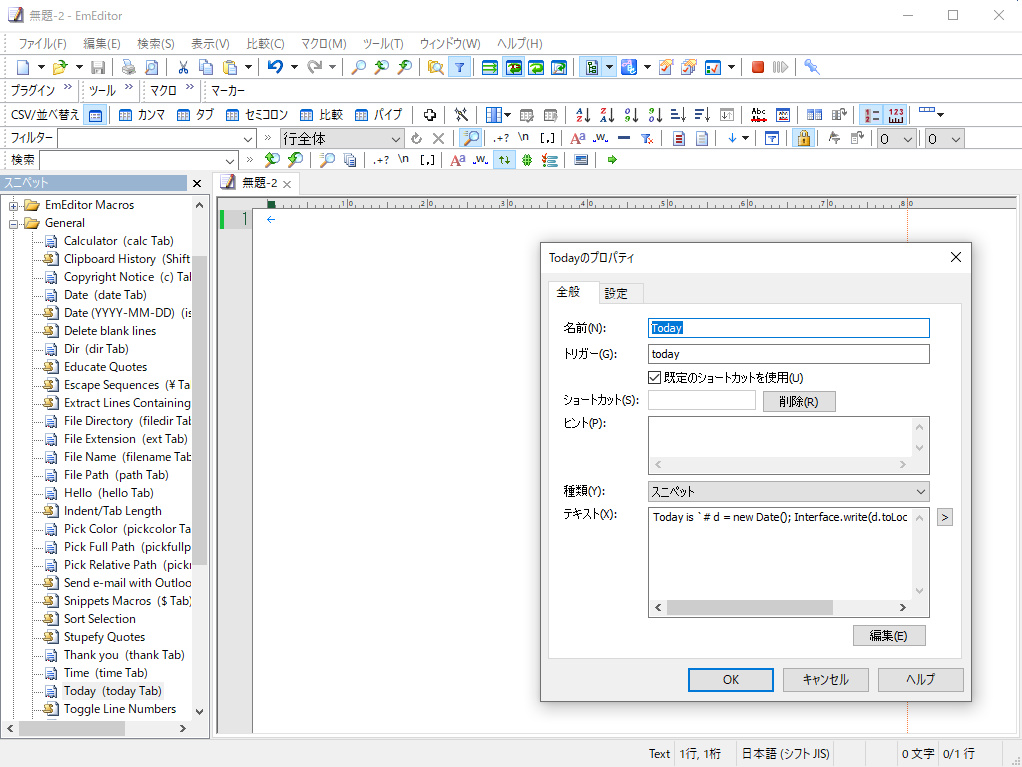Open the 行全体 filter column dropdown

(342, 139)
